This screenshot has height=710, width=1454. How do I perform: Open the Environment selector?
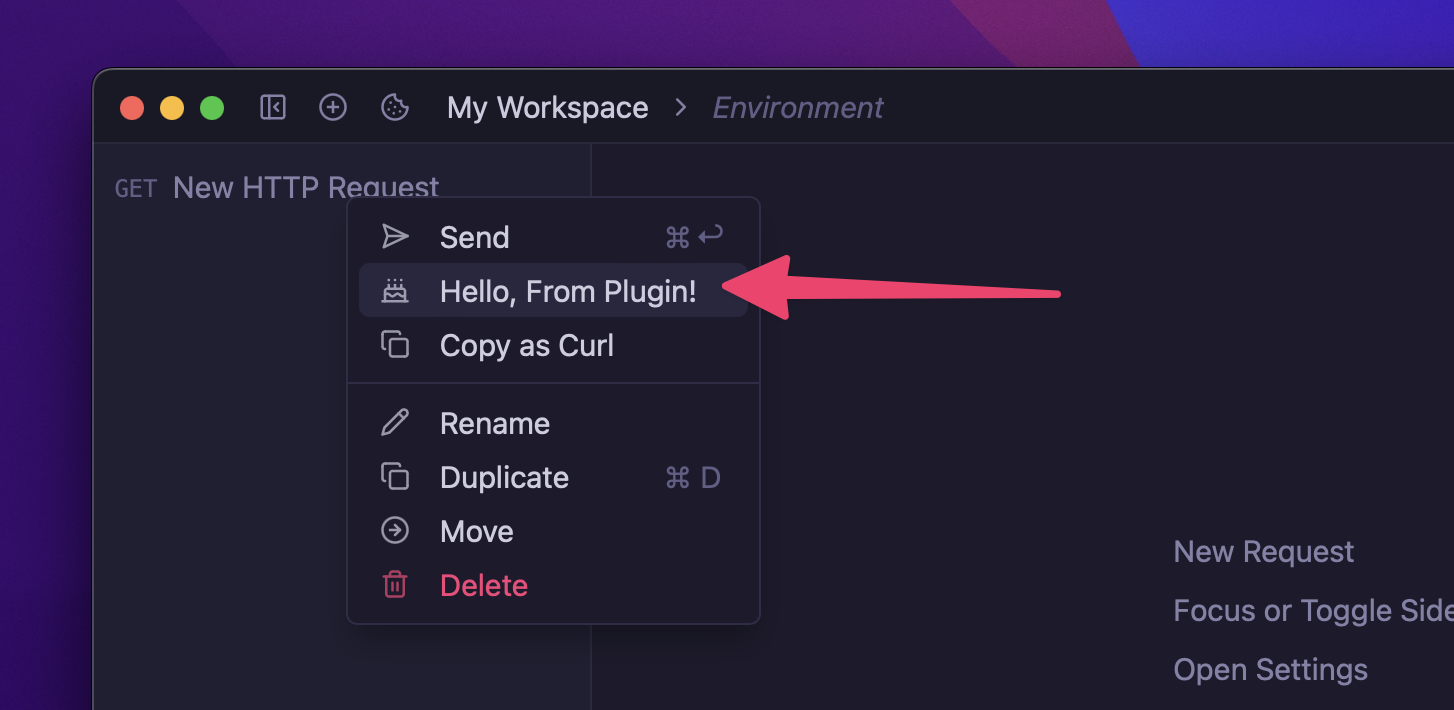point(797,108)
